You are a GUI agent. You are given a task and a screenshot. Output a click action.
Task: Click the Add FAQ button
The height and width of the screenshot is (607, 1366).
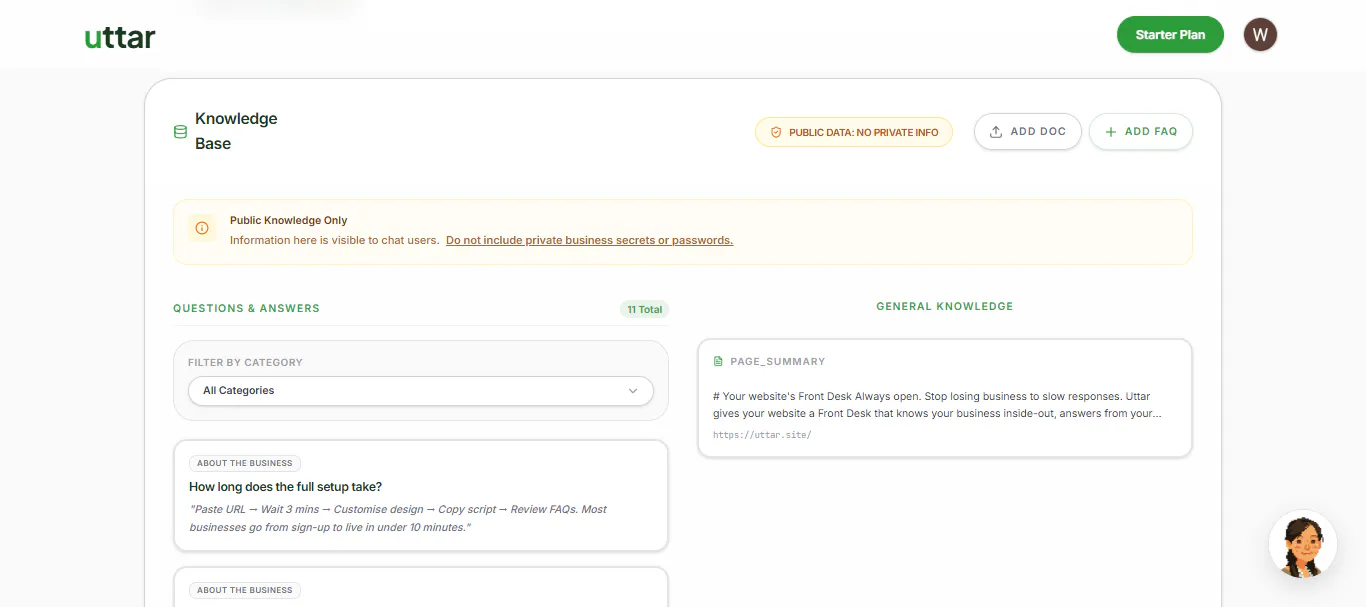tap(1140, 131)
